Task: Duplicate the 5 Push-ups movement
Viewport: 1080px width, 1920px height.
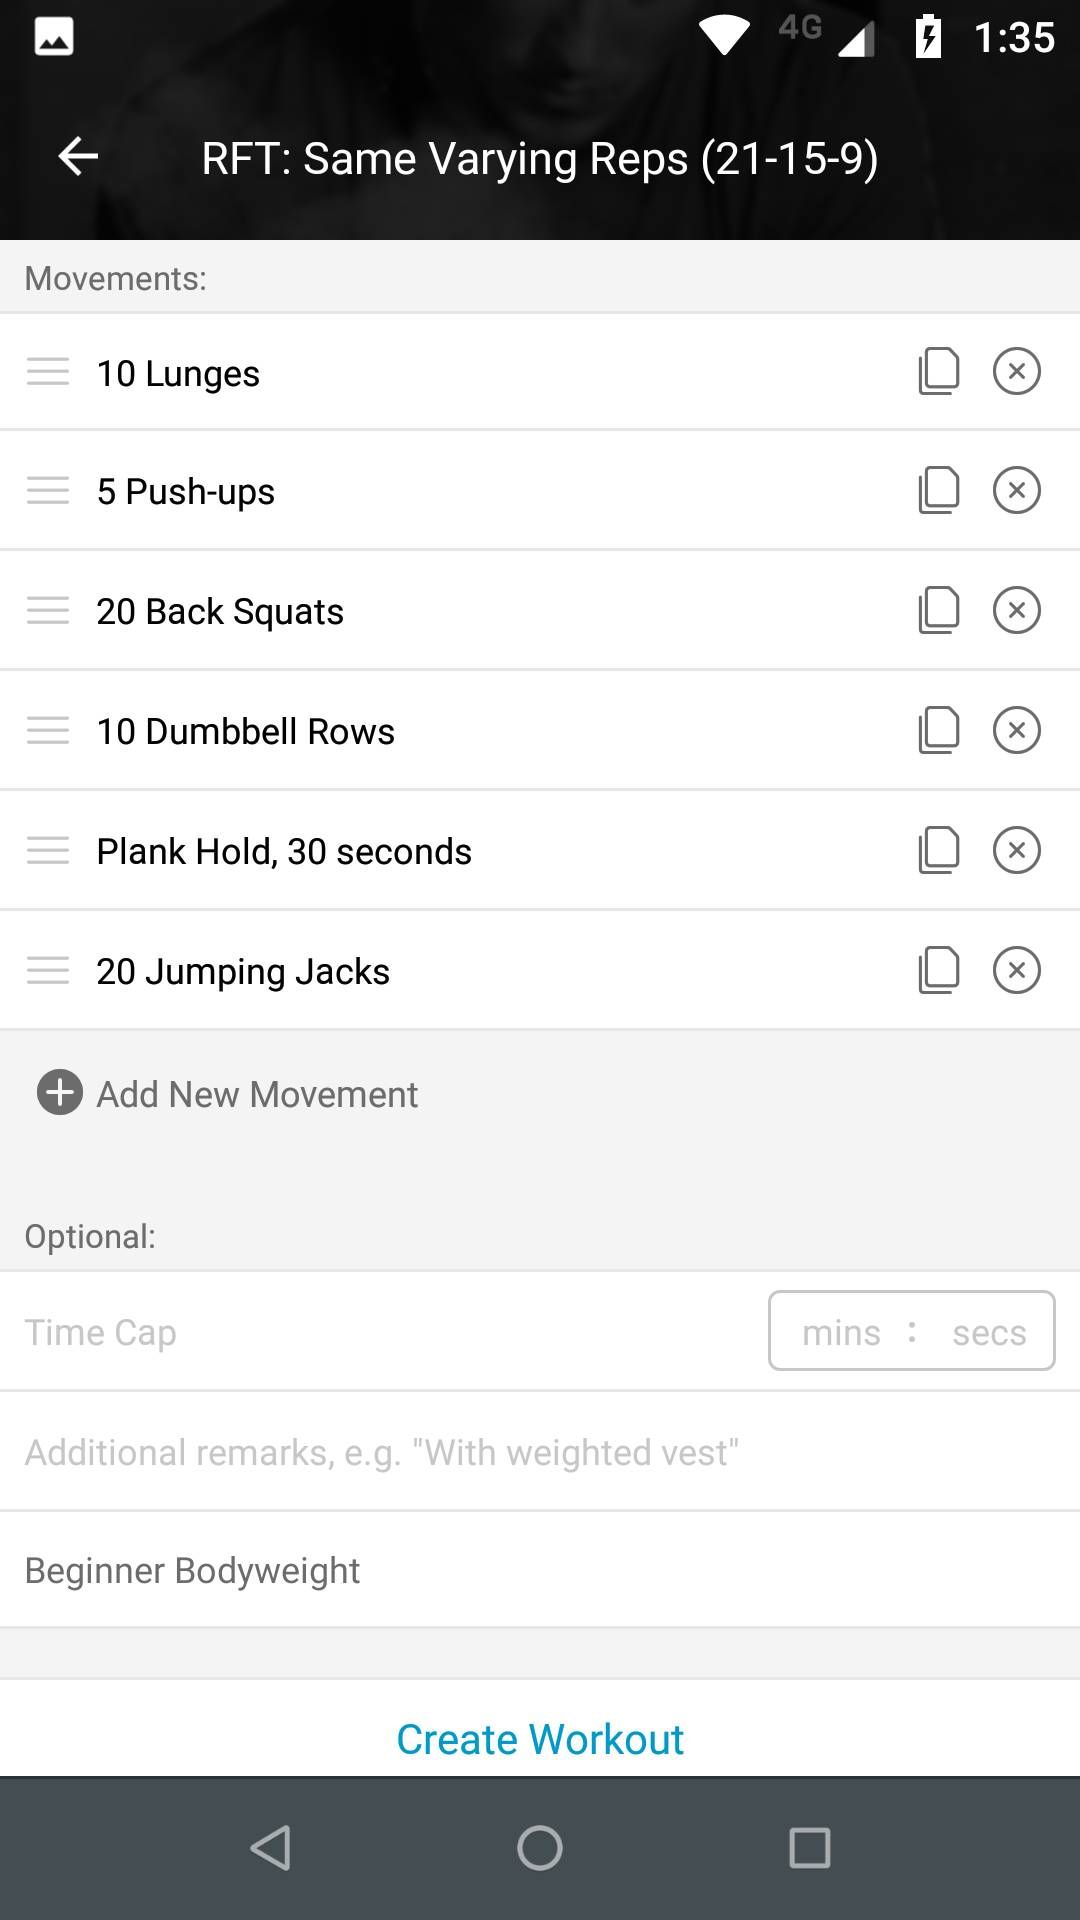Action: [x=937, y=490]
